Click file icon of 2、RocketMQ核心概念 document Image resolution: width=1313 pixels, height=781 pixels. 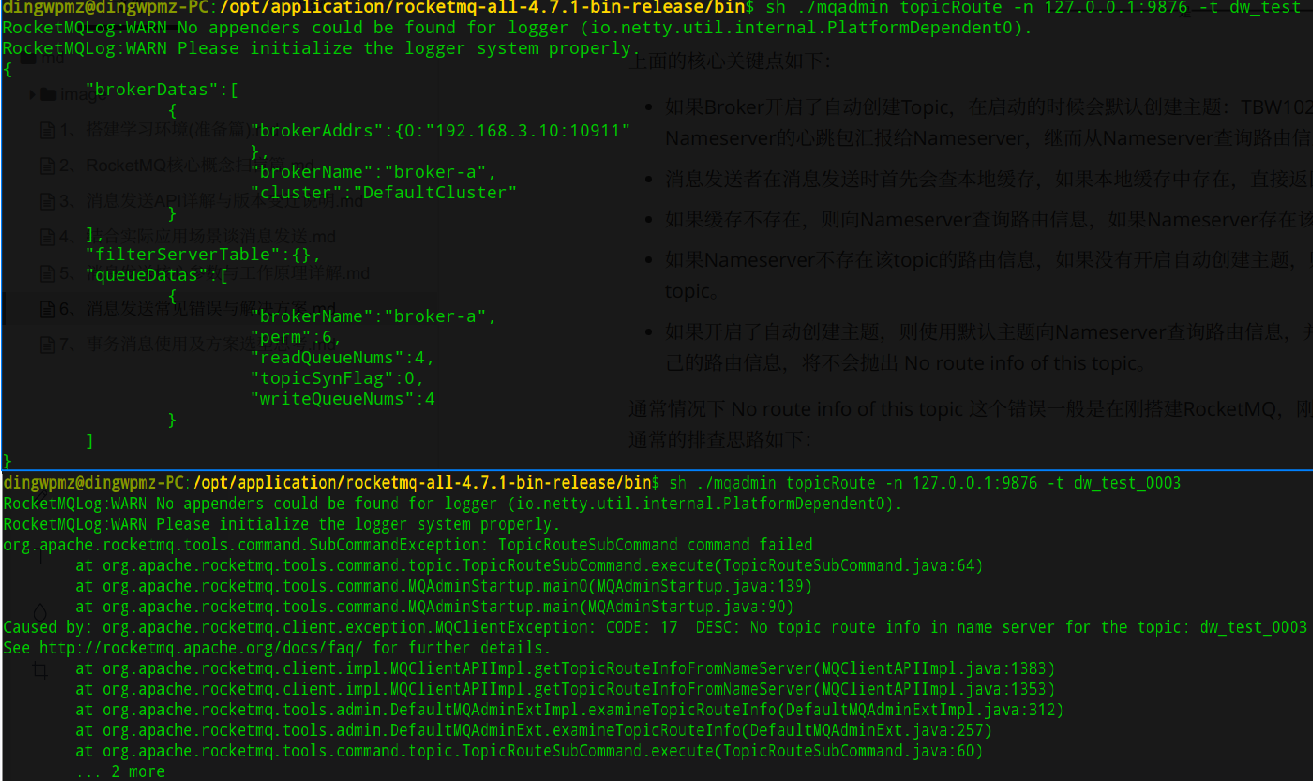click(x=47, y=165)
